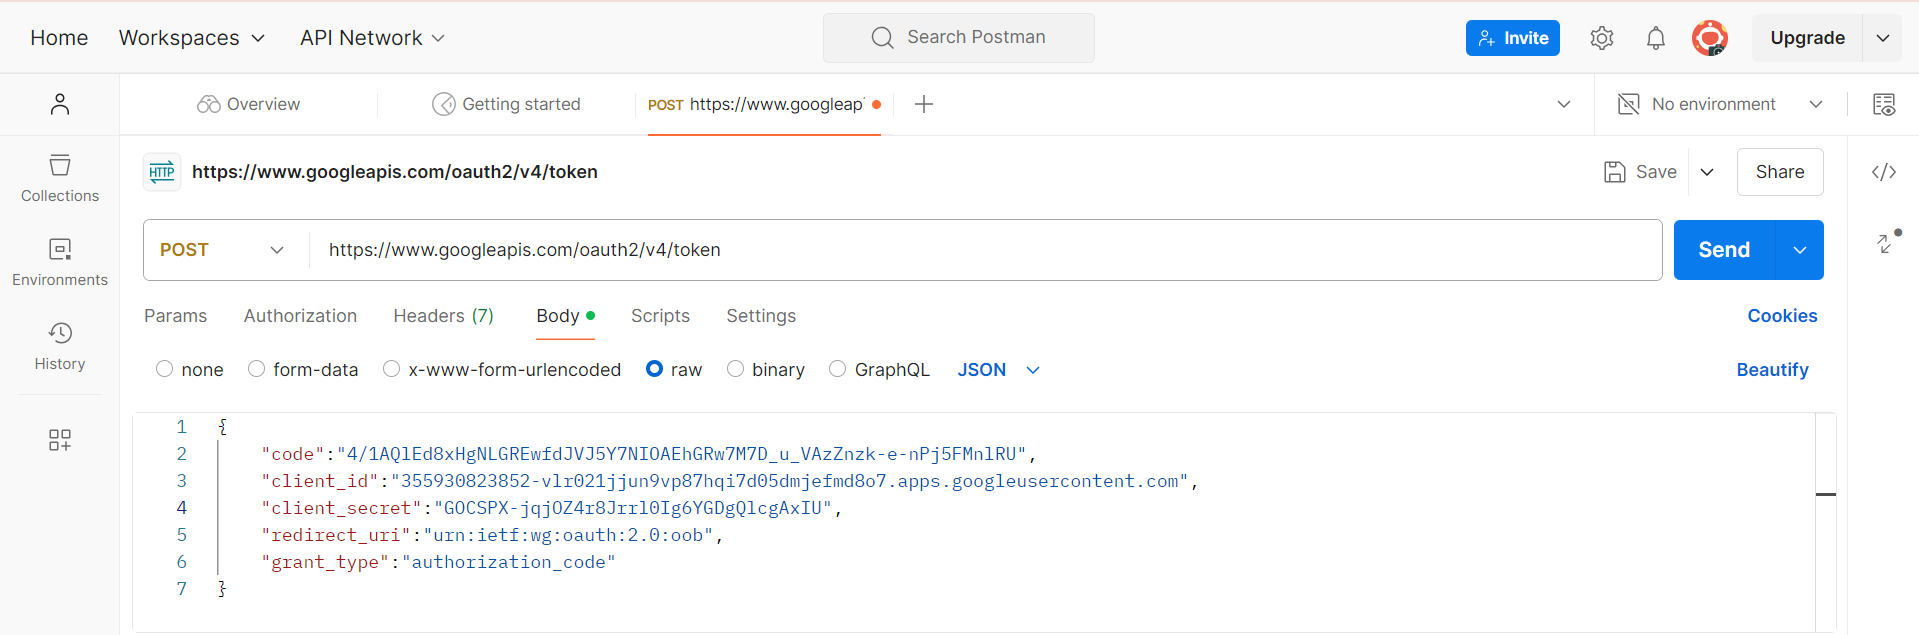Open the environment quick look icon
Screen dimensions: 1919x635
tap(1884, 104)
